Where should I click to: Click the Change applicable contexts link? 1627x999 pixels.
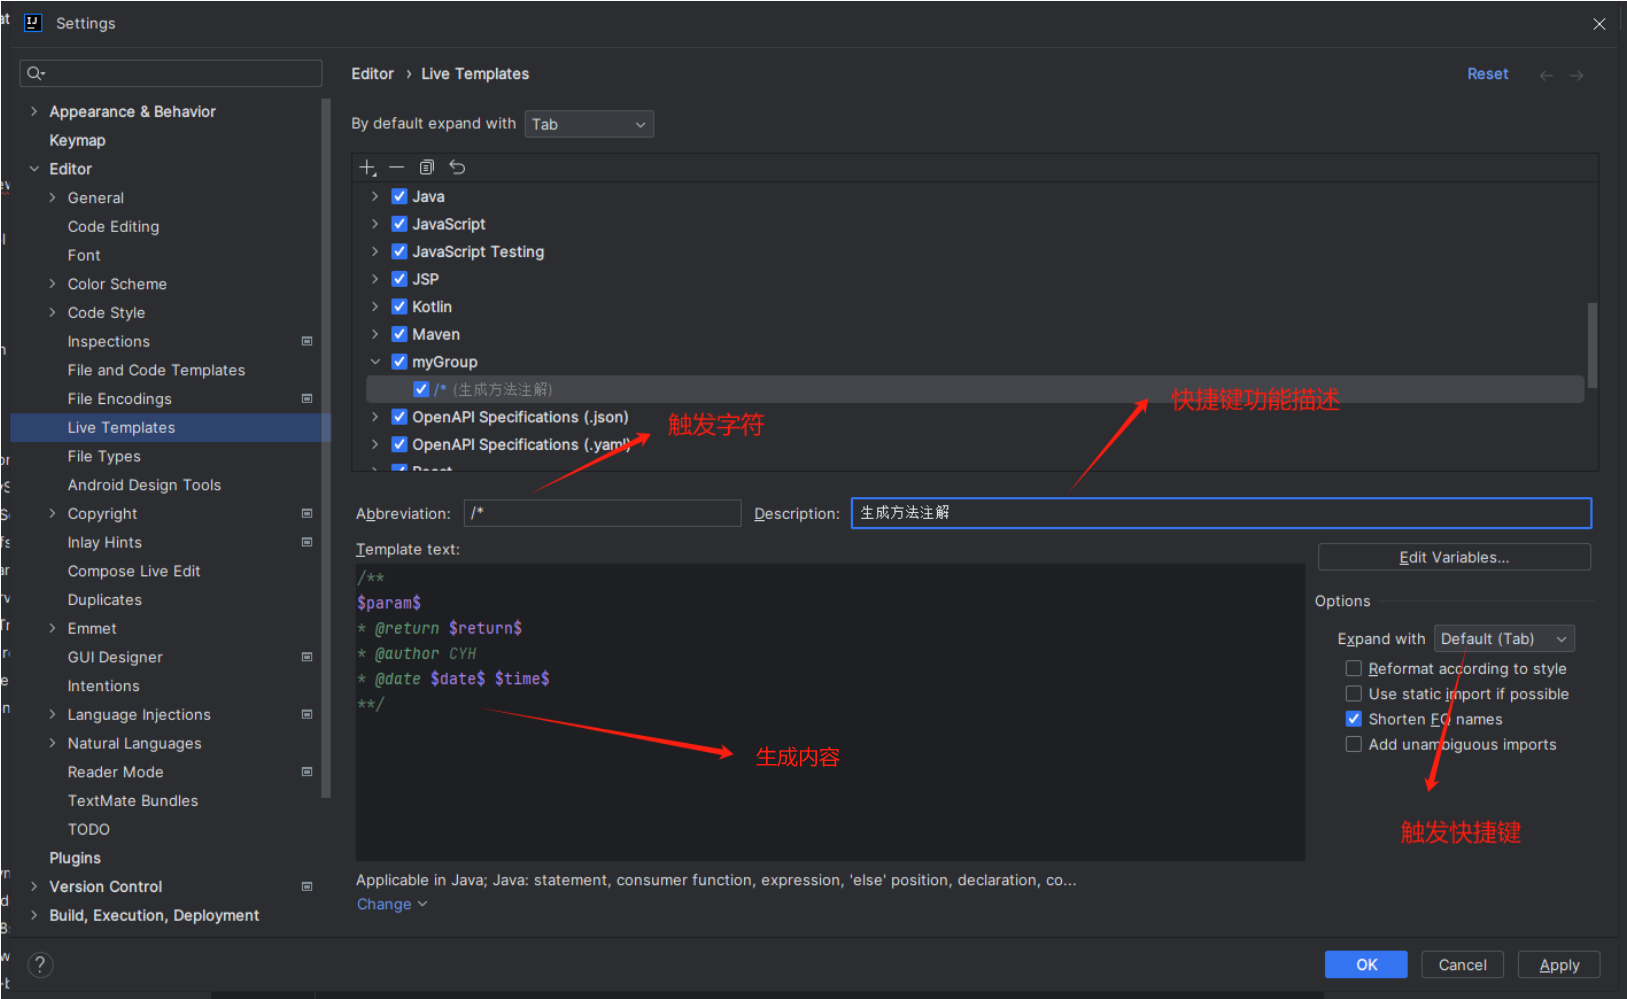(x=391, y=904)
